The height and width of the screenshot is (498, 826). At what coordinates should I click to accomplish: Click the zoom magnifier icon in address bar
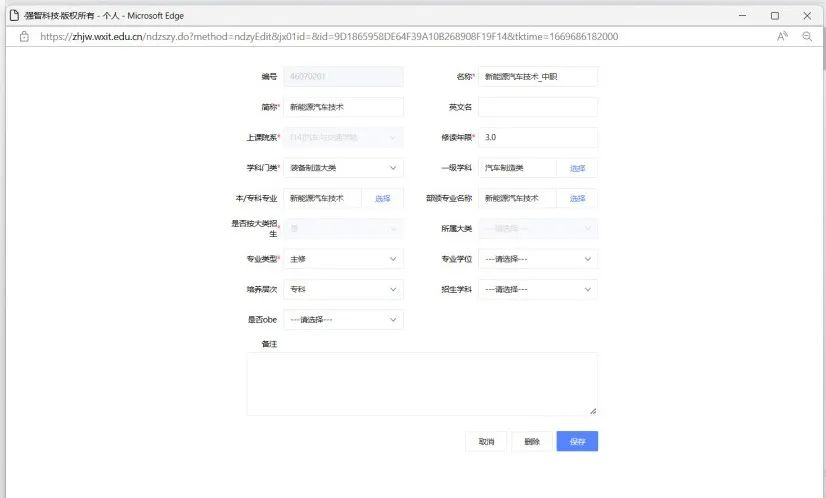(x=806, y=36)
